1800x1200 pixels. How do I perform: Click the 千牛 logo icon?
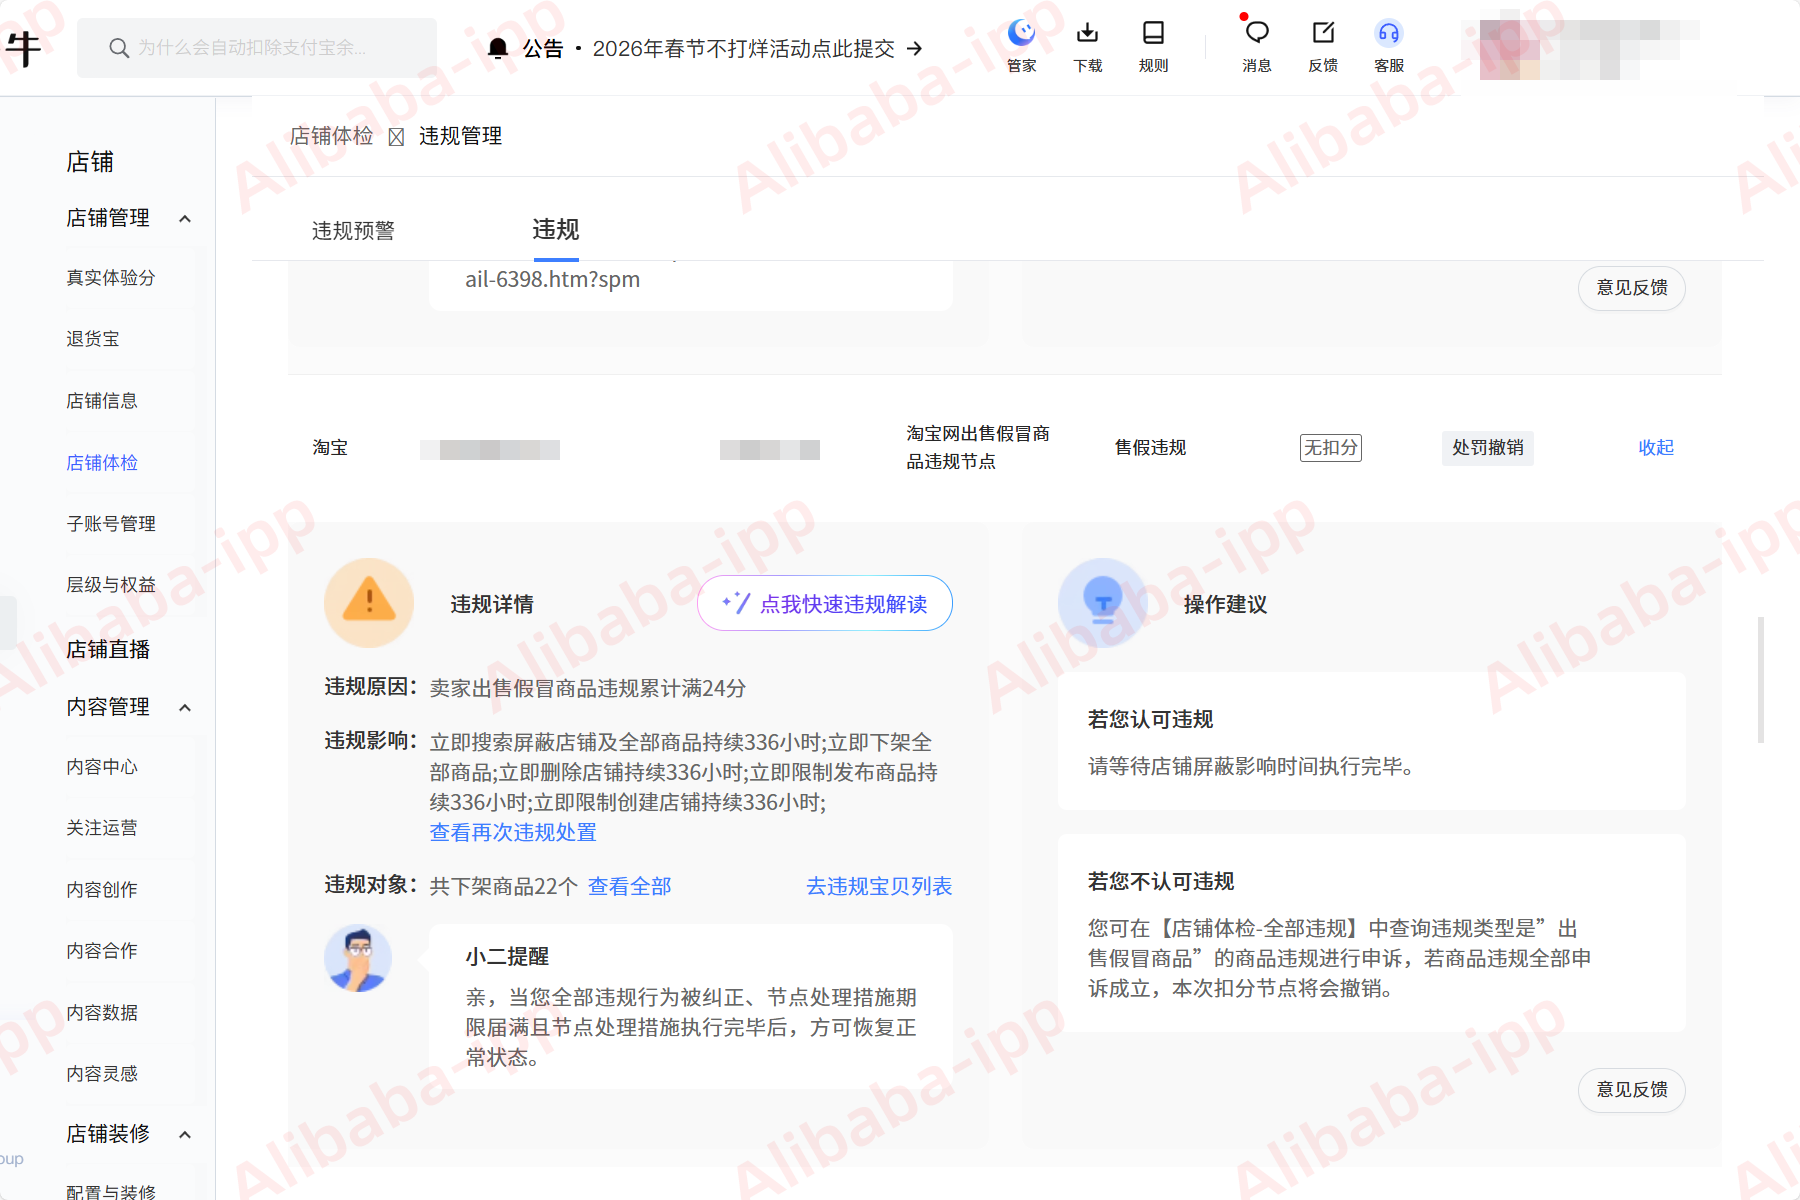pyautogui.click(x=24, y=47)
